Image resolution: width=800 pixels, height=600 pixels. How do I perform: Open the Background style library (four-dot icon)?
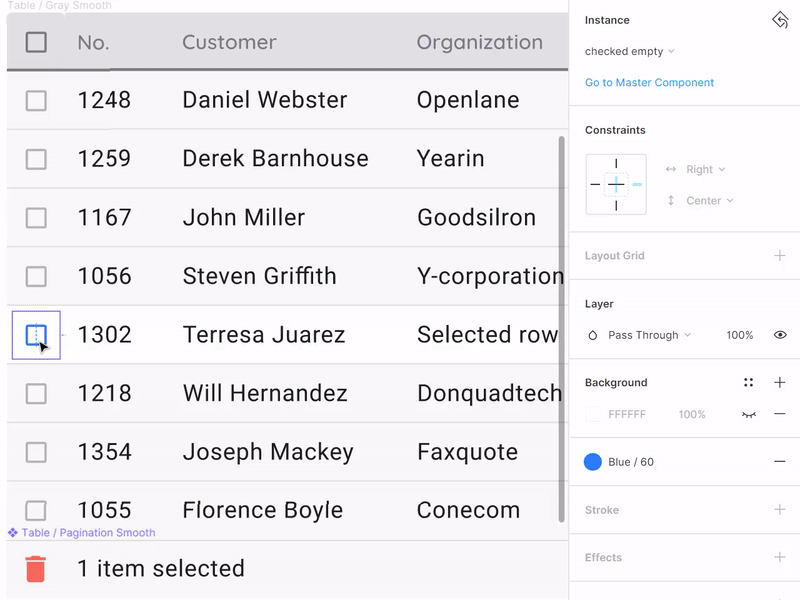point(746,382)
